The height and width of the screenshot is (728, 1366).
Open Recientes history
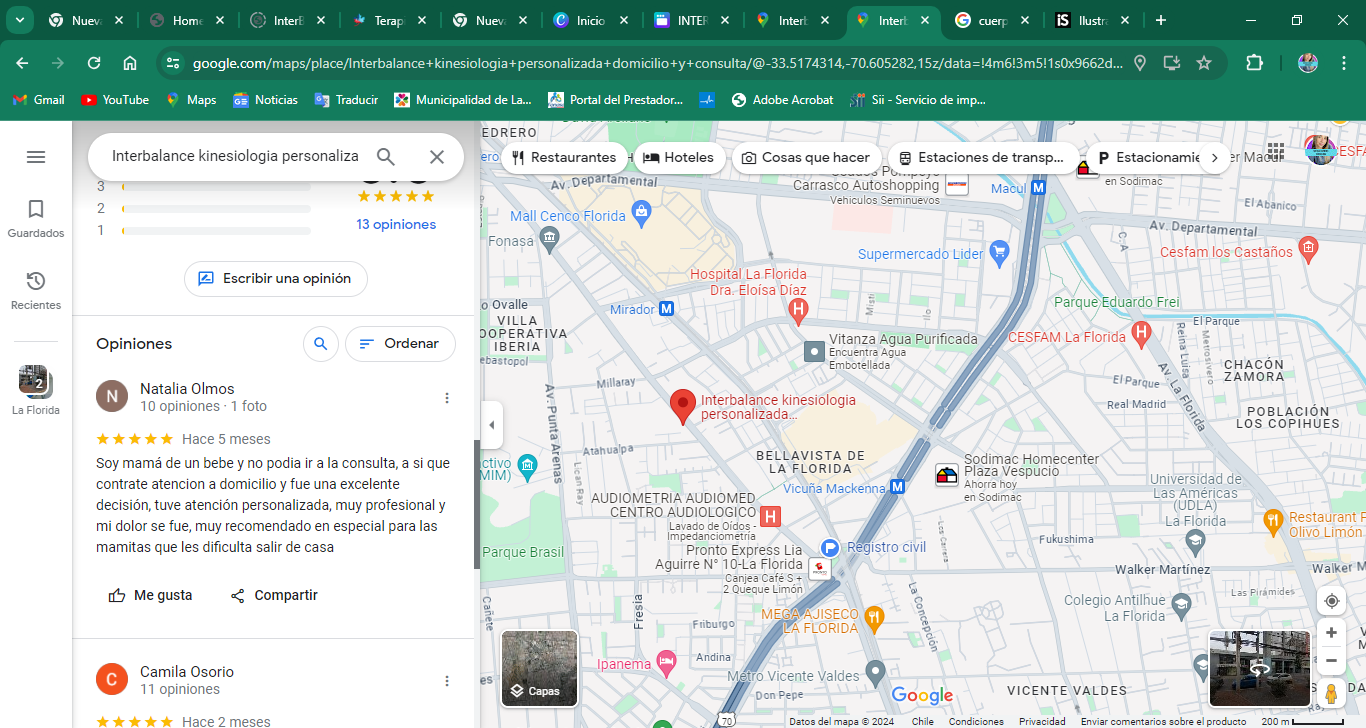coord(36,291)
